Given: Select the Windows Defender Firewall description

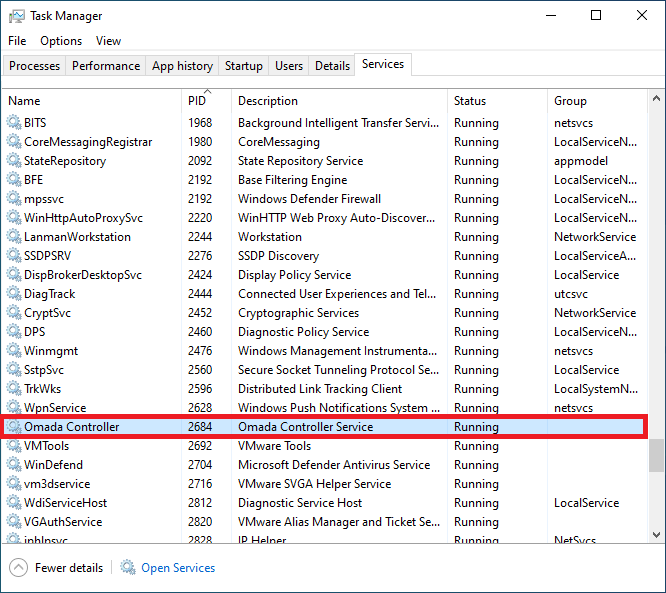Looking at the screenshot, I should coord(309,199).
